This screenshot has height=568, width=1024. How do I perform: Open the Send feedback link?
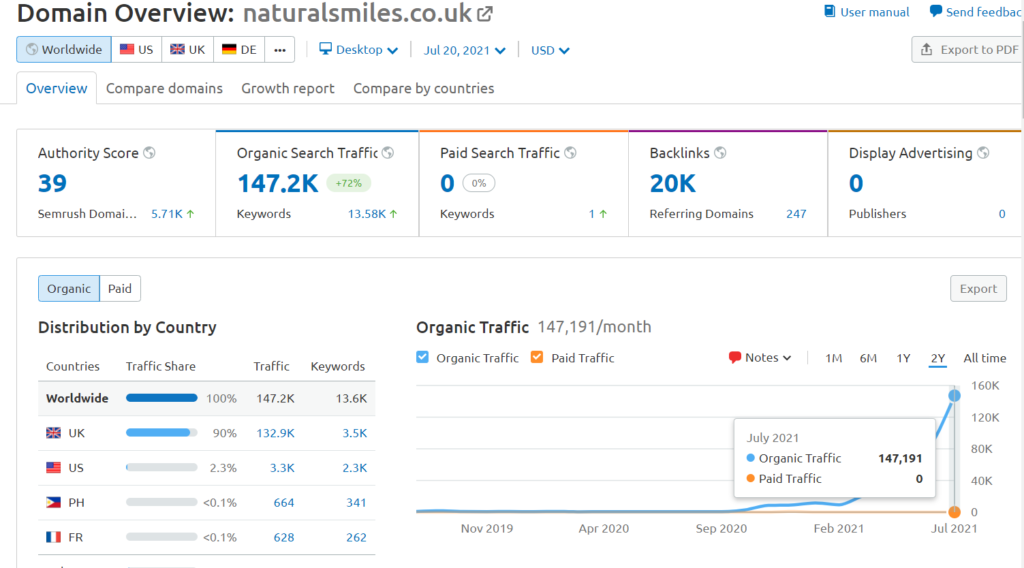tap(976, 12)
